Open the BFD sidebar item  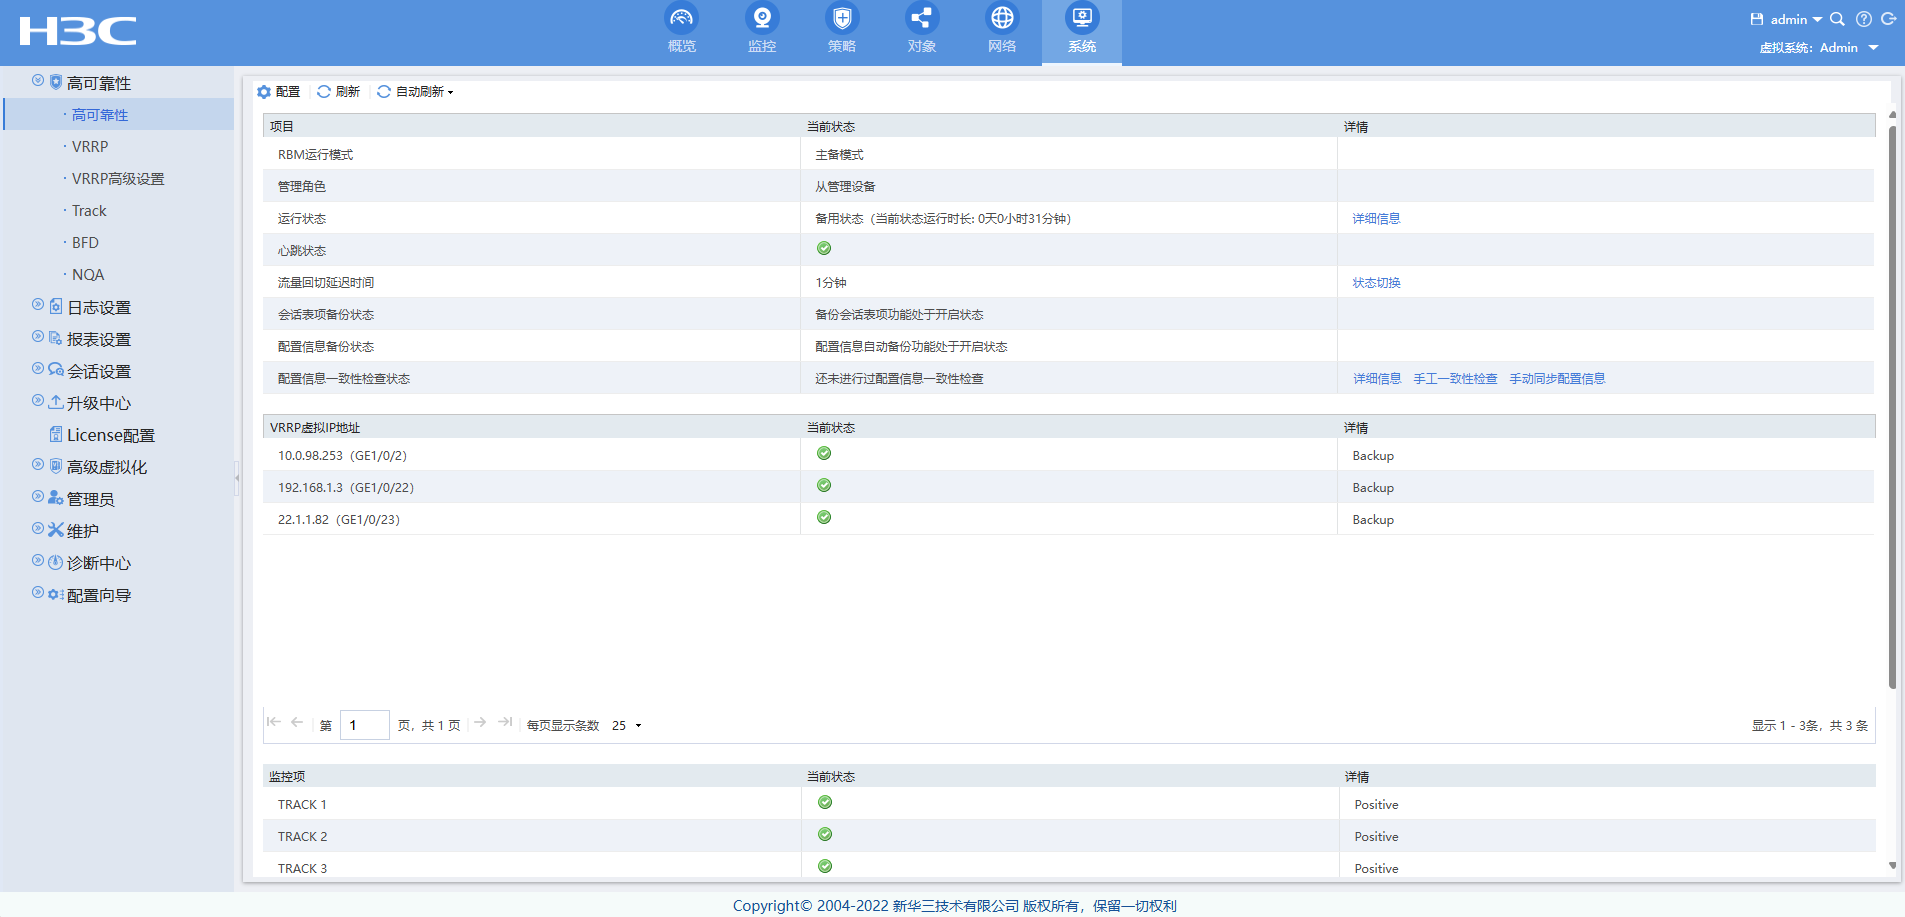tap(85, 243)
